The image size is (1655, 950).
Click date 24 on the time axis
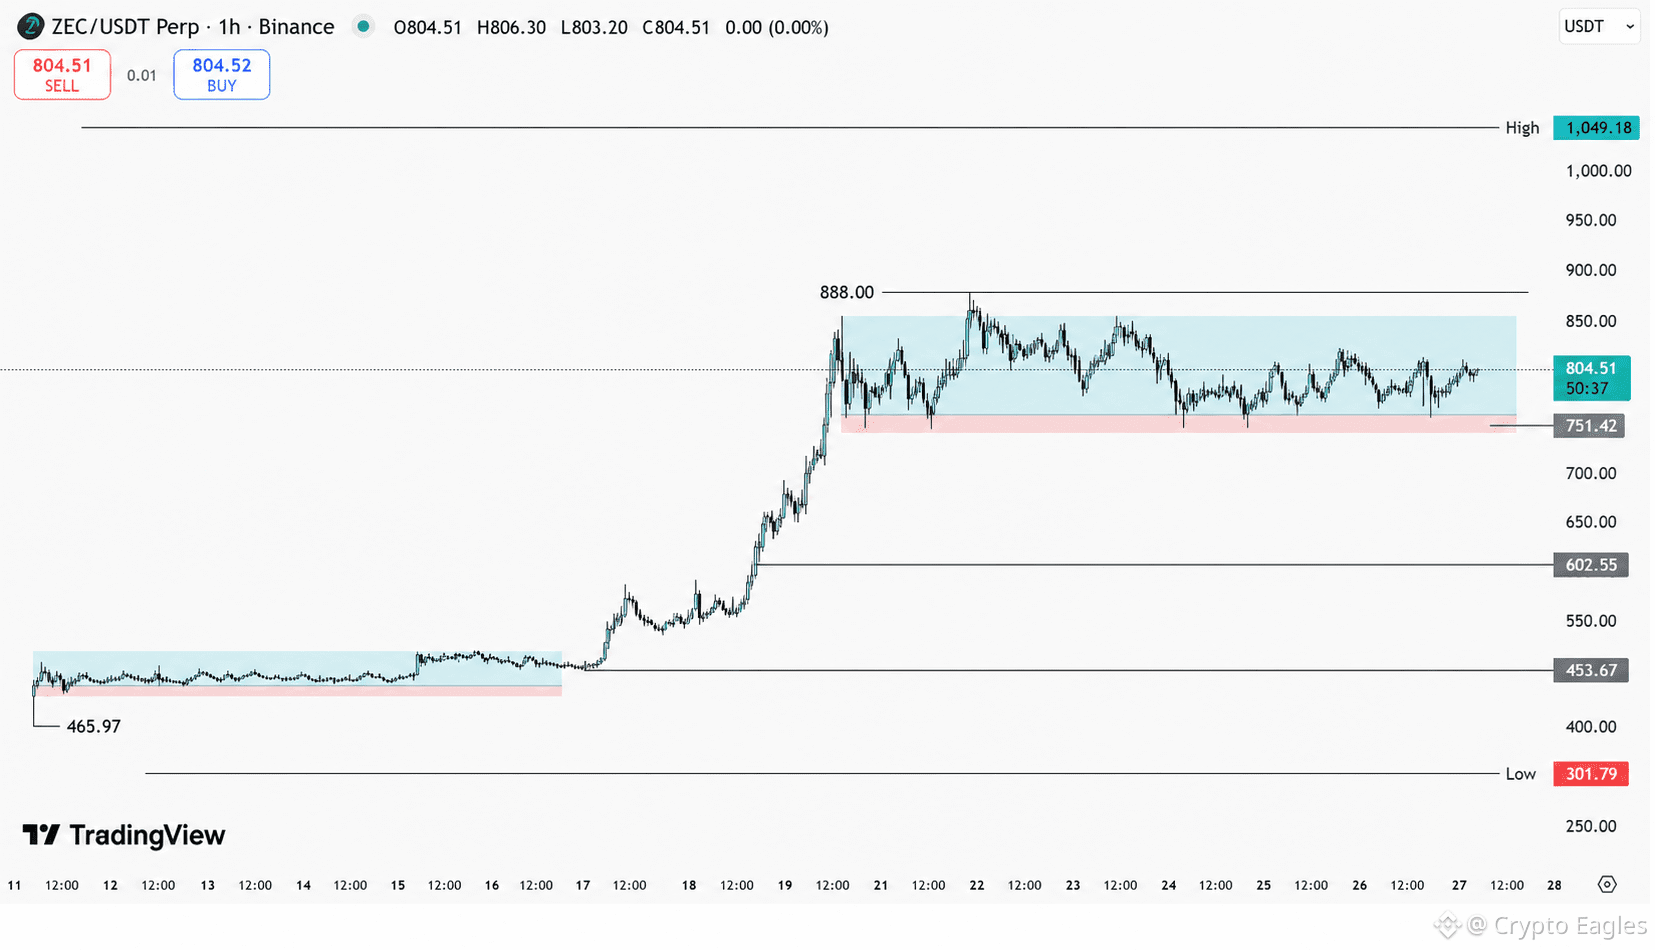(1169, 885)
